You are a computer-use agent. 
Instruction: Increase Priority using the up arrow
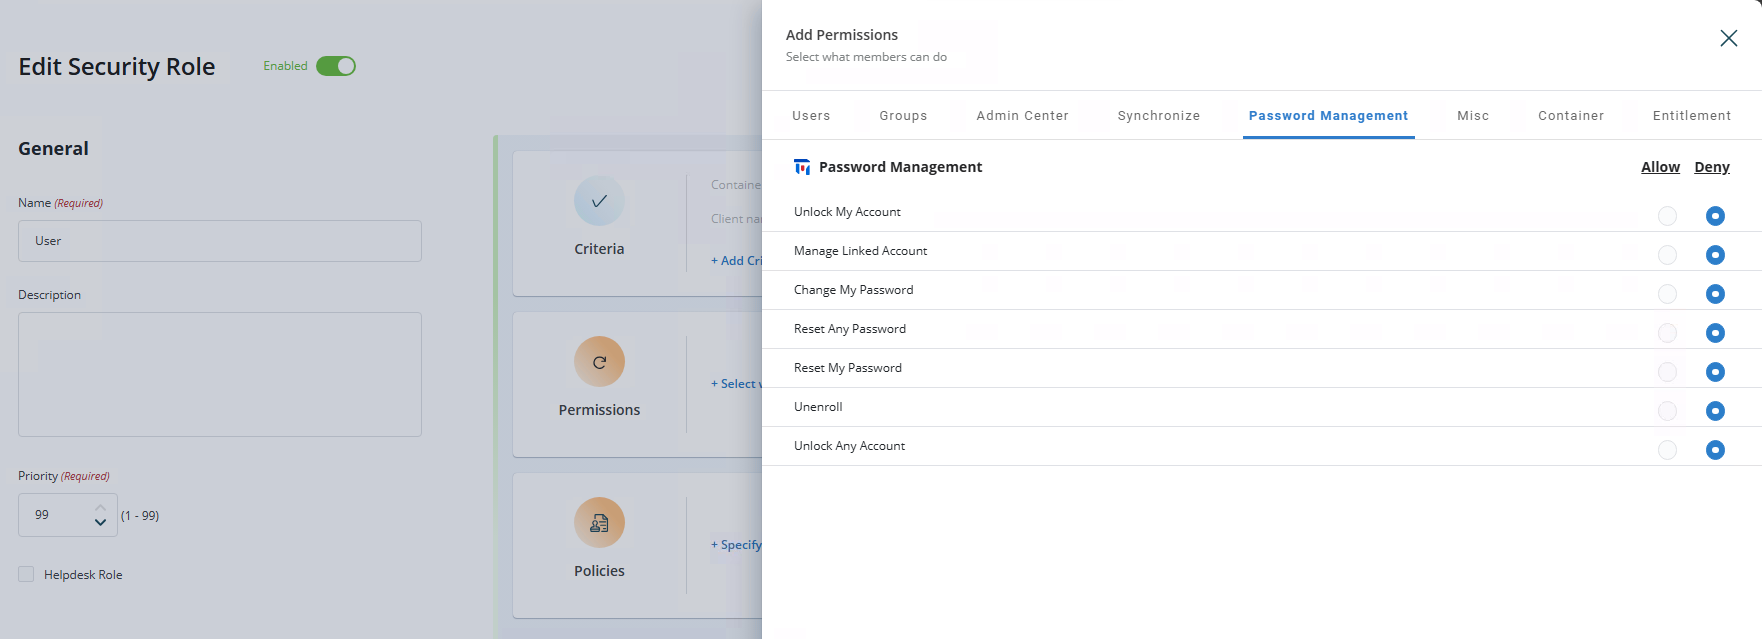tap(100, 507)
